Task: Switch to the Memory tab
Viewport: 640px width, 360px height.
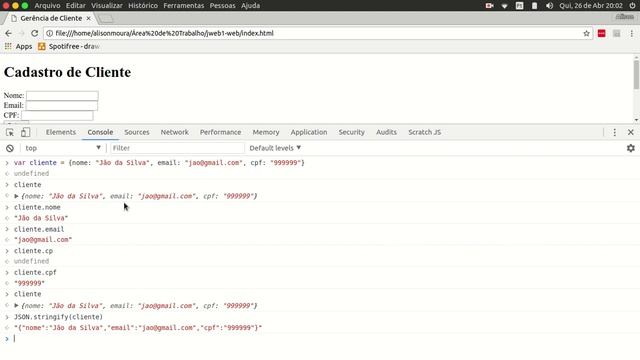Action: point(266,132)
